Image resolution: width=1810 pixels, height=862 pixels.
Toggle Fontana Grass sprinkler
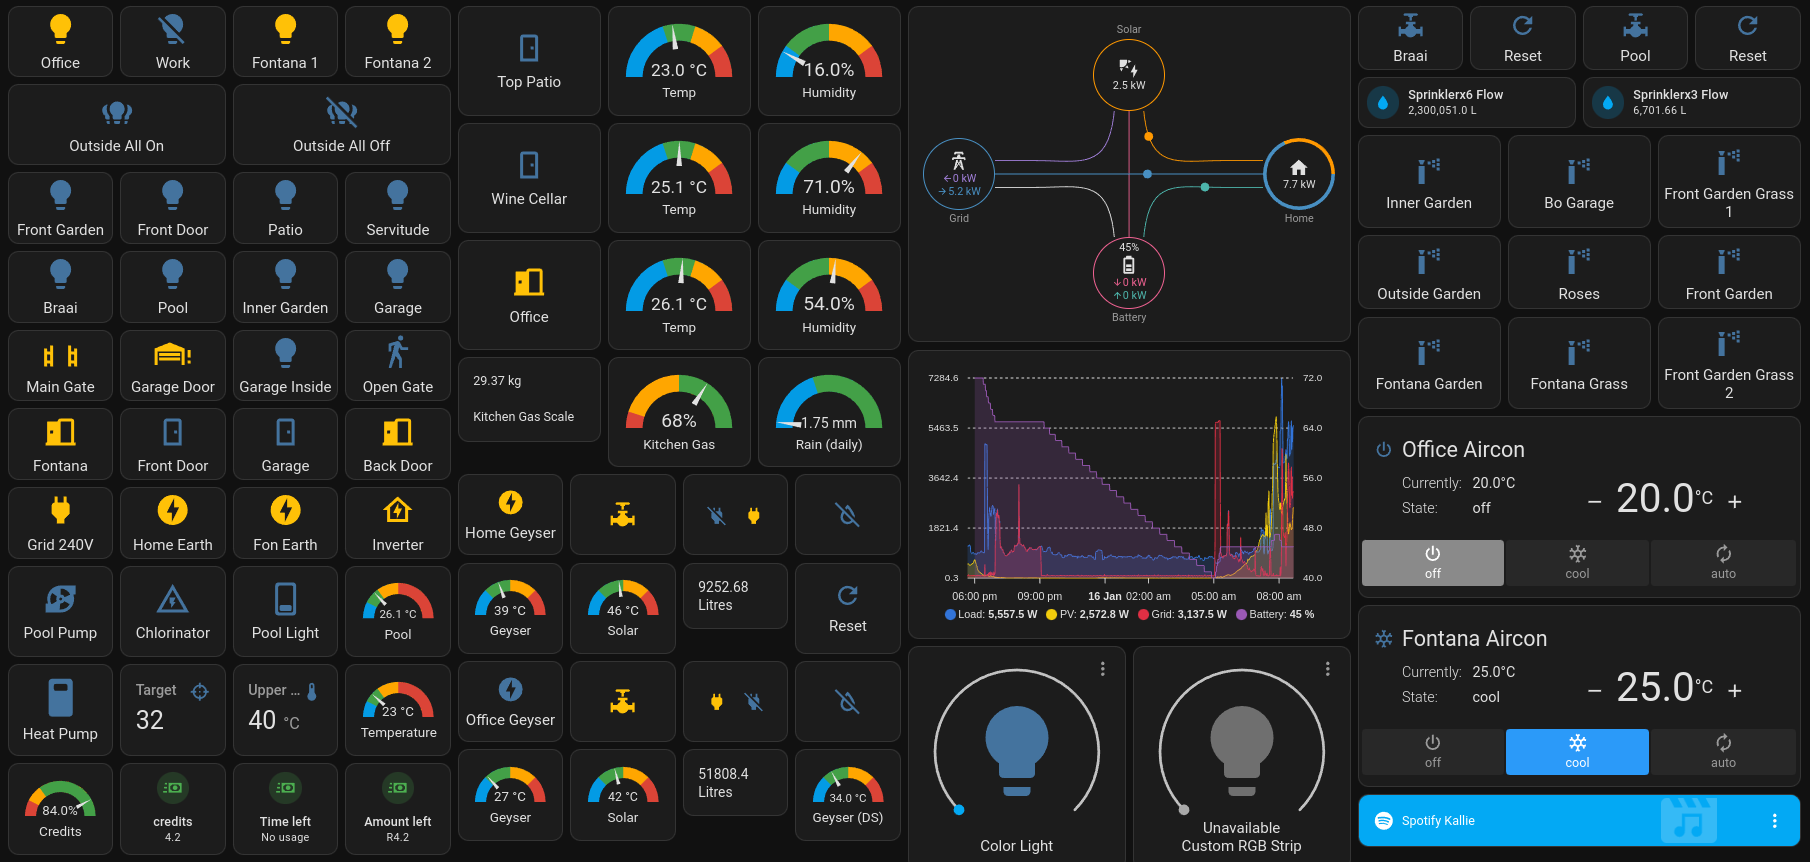point(1578,362)
